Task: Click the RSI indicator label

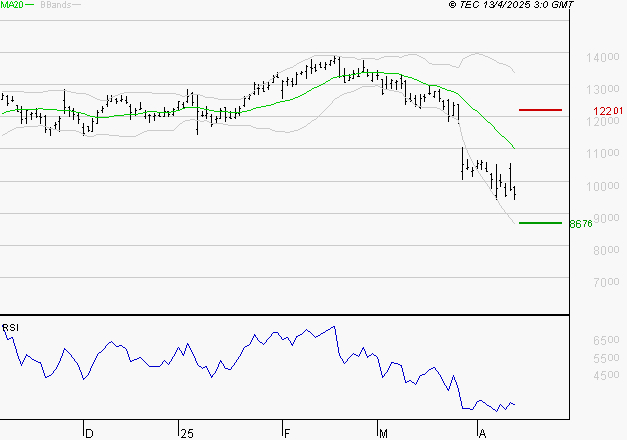Action: pos(10,328)
